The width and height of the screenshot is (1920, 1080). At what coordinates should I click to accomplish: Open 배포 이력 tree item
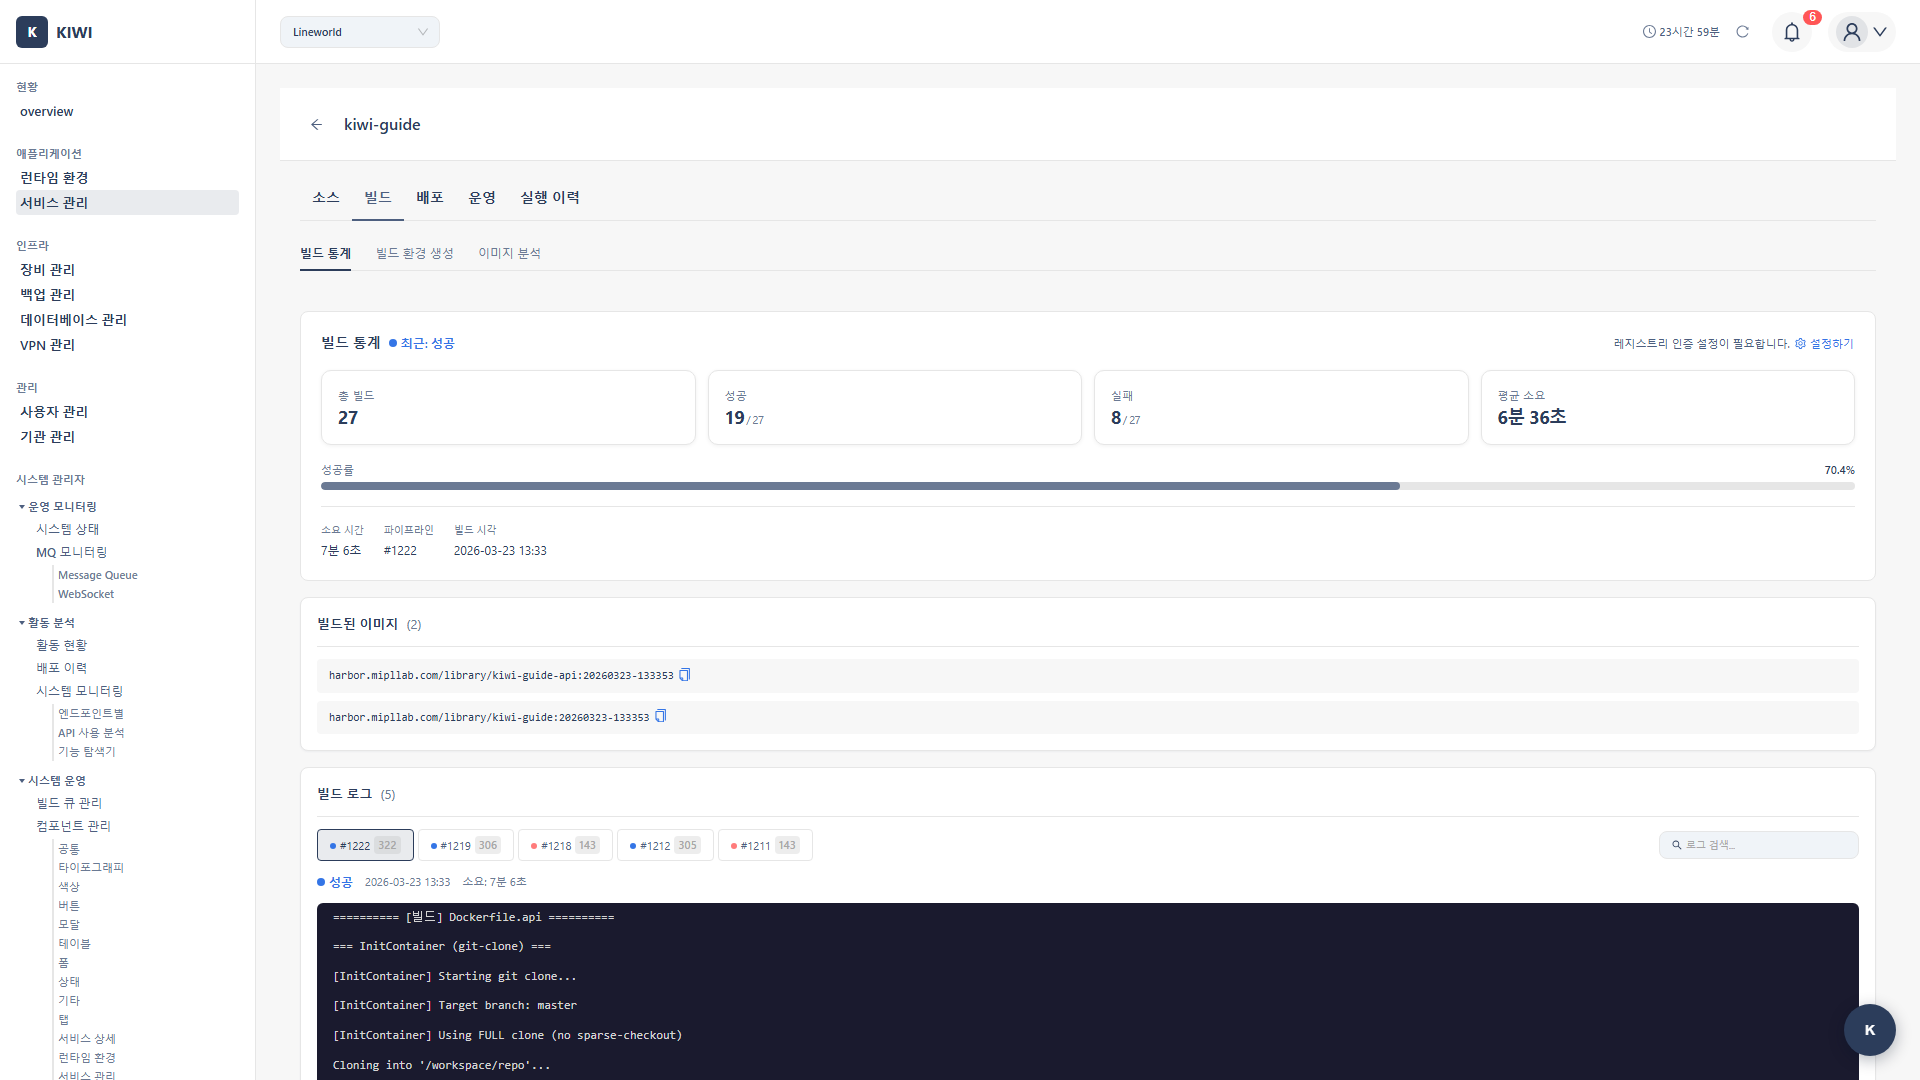point(62,668)
